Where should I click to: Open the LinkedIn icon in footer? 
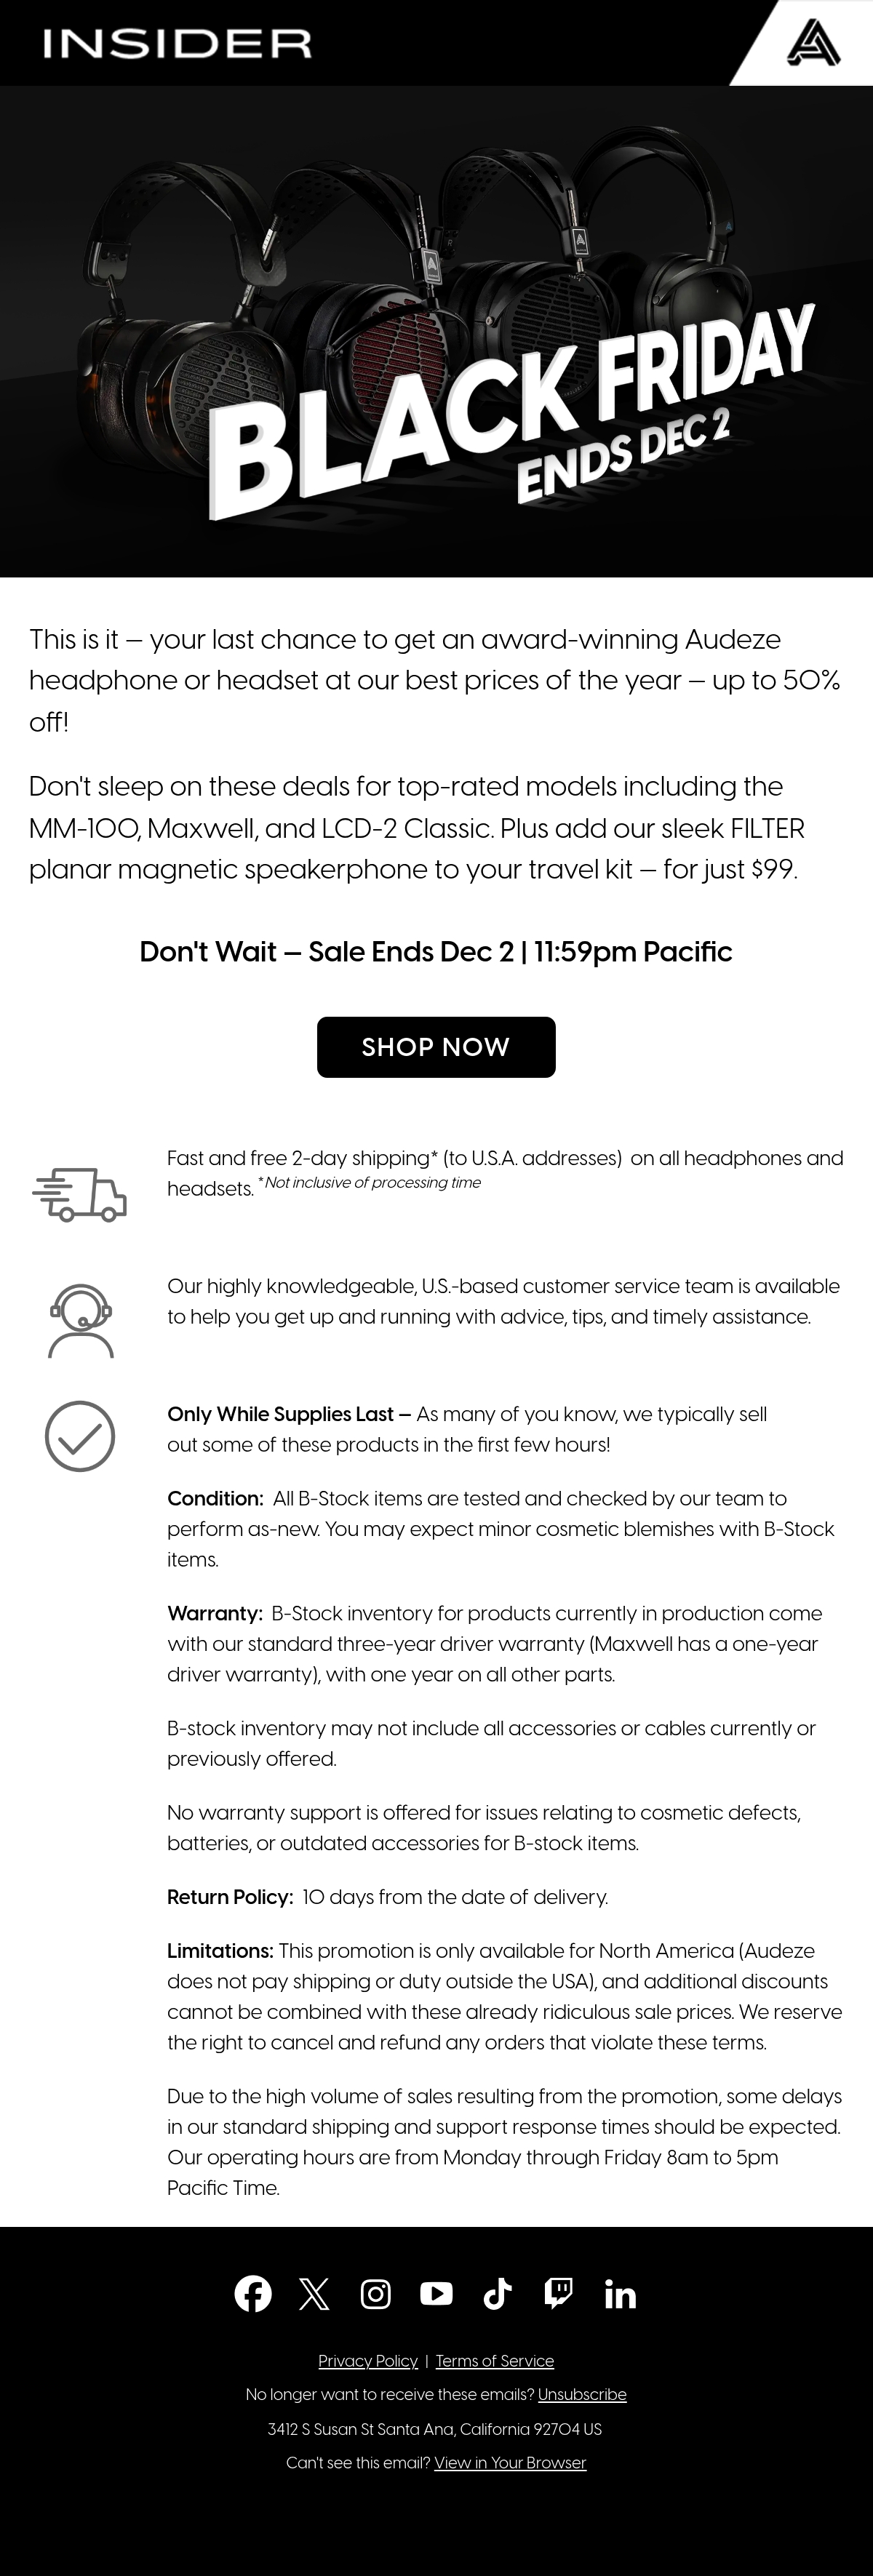(620, 2294)
